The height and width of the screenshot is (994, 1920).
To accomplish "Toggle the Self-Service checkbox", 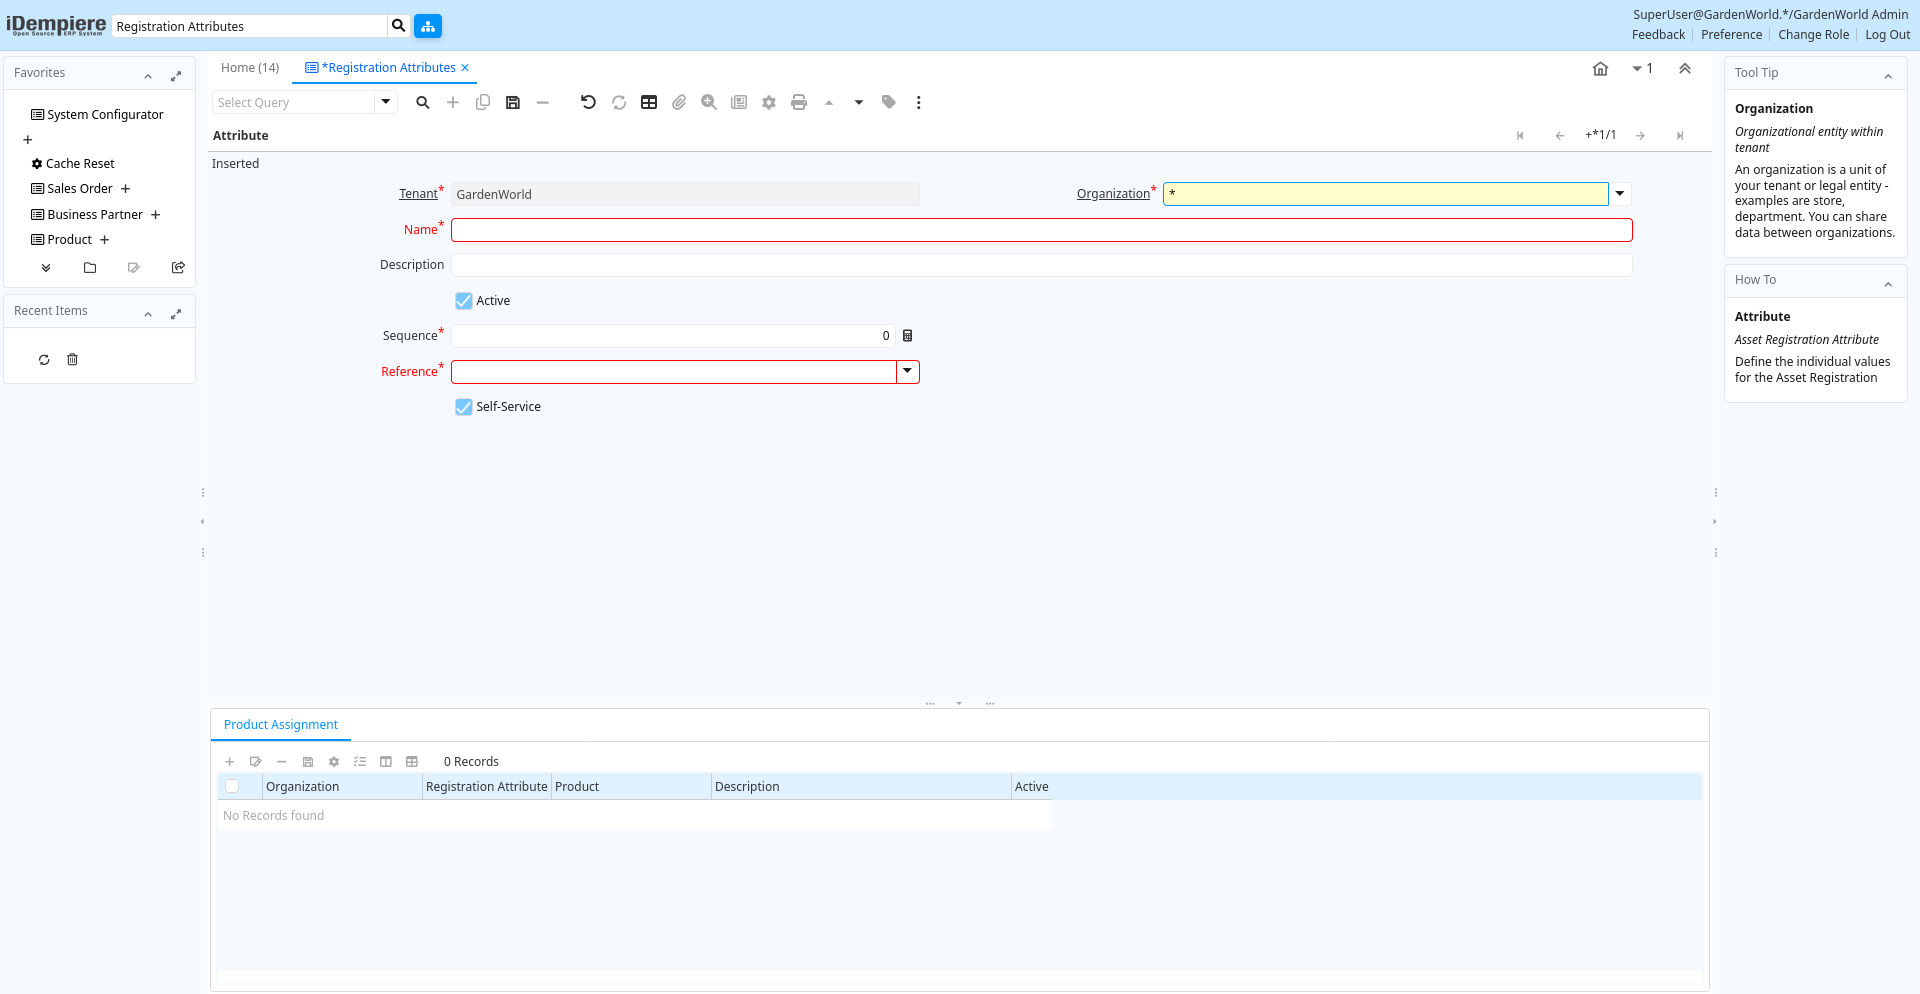I will (x=464, y=407).
